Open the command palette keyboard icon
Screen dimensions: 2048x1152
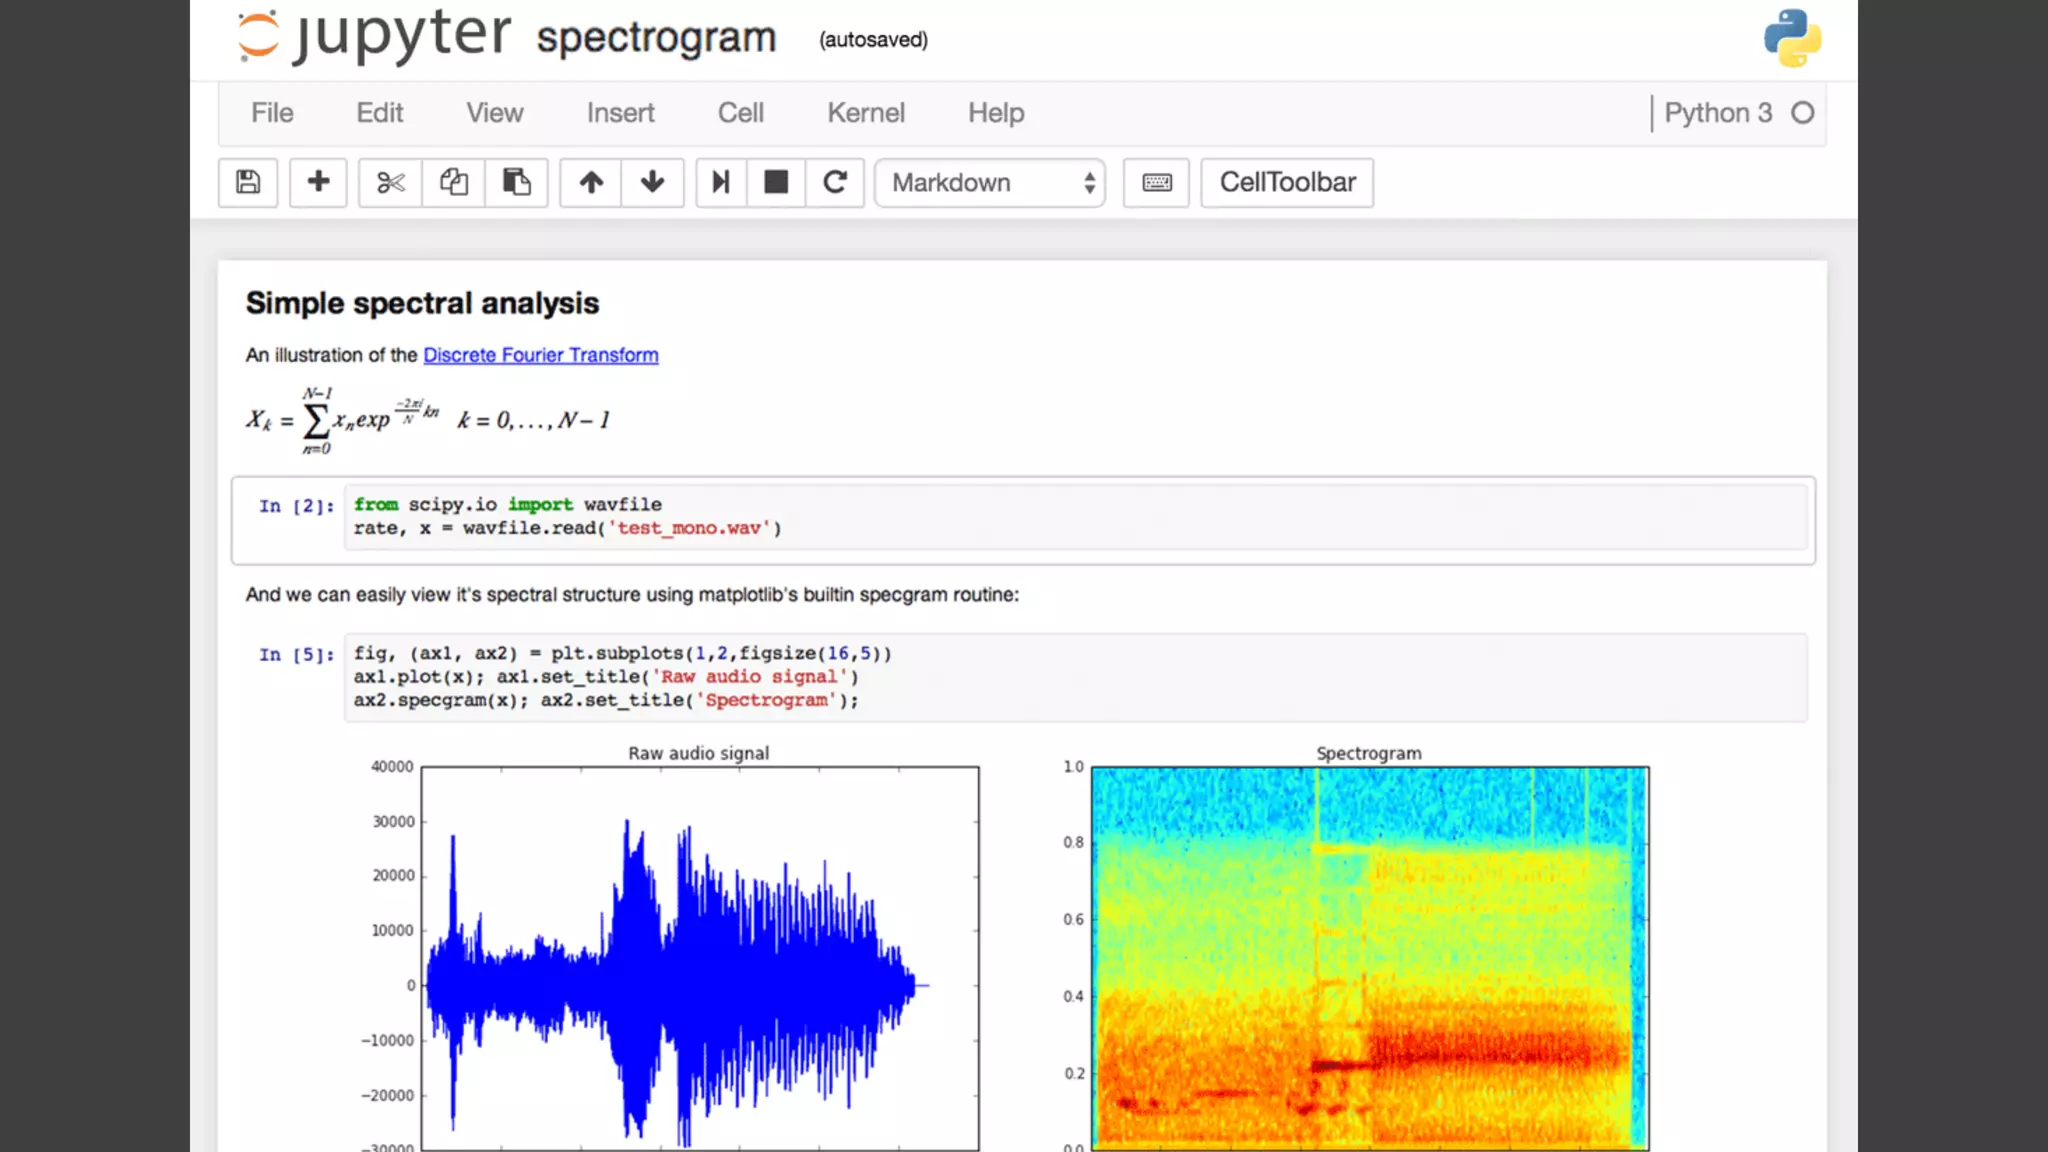[x=1157, y=182]
